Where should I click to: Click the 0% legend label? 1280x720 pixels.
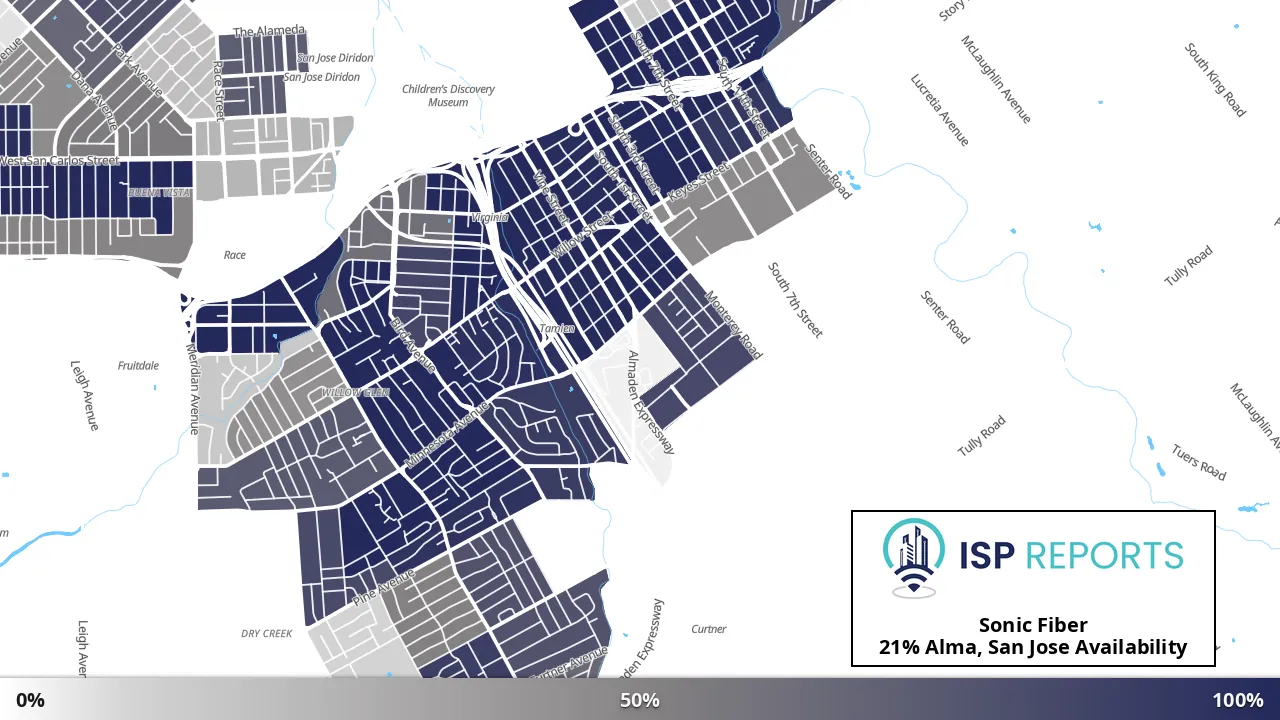click(30, 700)
